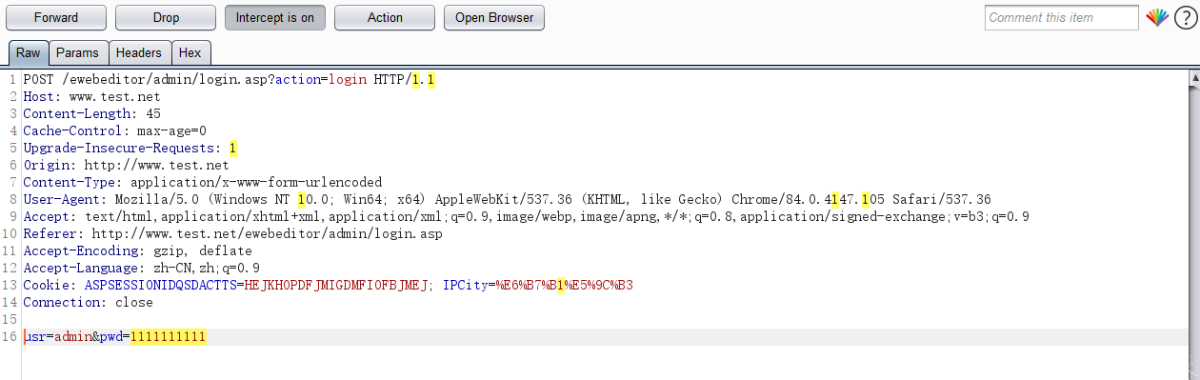Click the Connection: close header line

pos(88,302)
